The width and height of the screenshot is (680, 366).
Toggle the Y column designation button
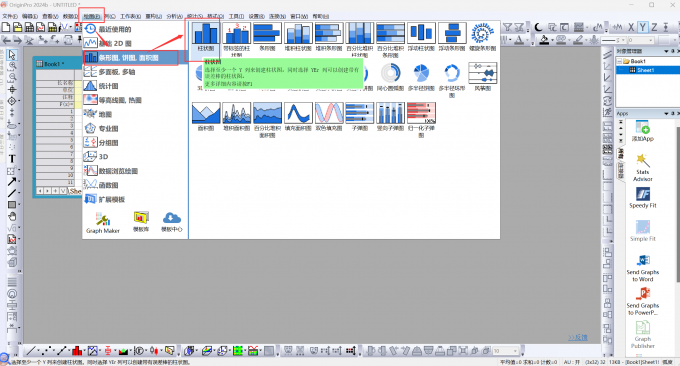[643, 27]
